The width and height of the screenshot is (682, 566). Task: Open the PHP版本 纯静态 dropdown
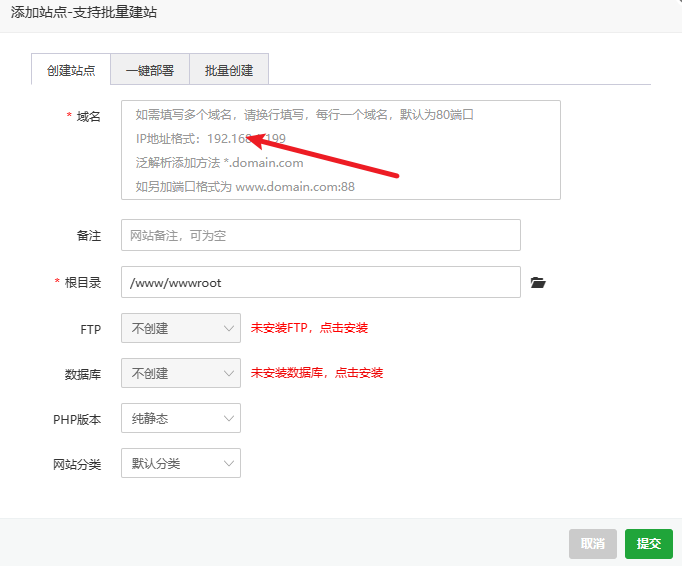tap(180, 419)
